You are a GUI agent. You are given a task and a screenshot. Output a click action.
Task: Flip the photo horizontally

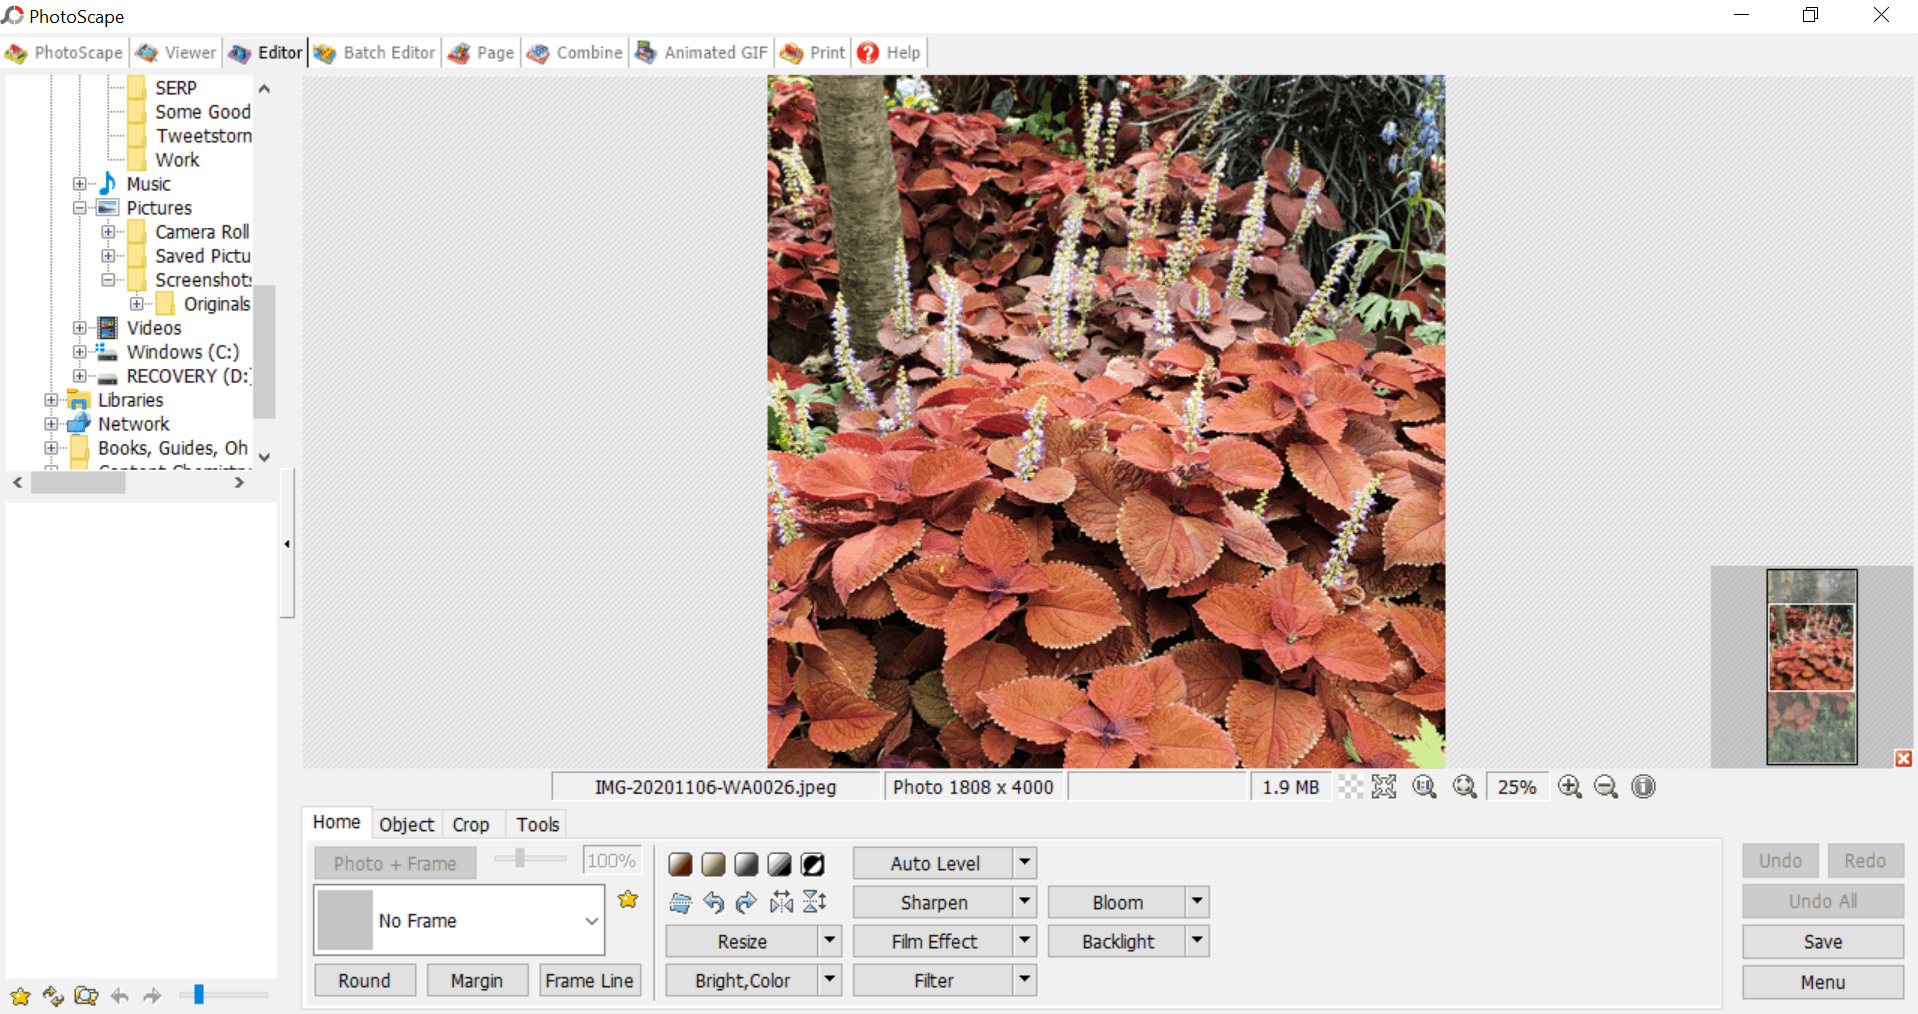(x=781, y=903)
